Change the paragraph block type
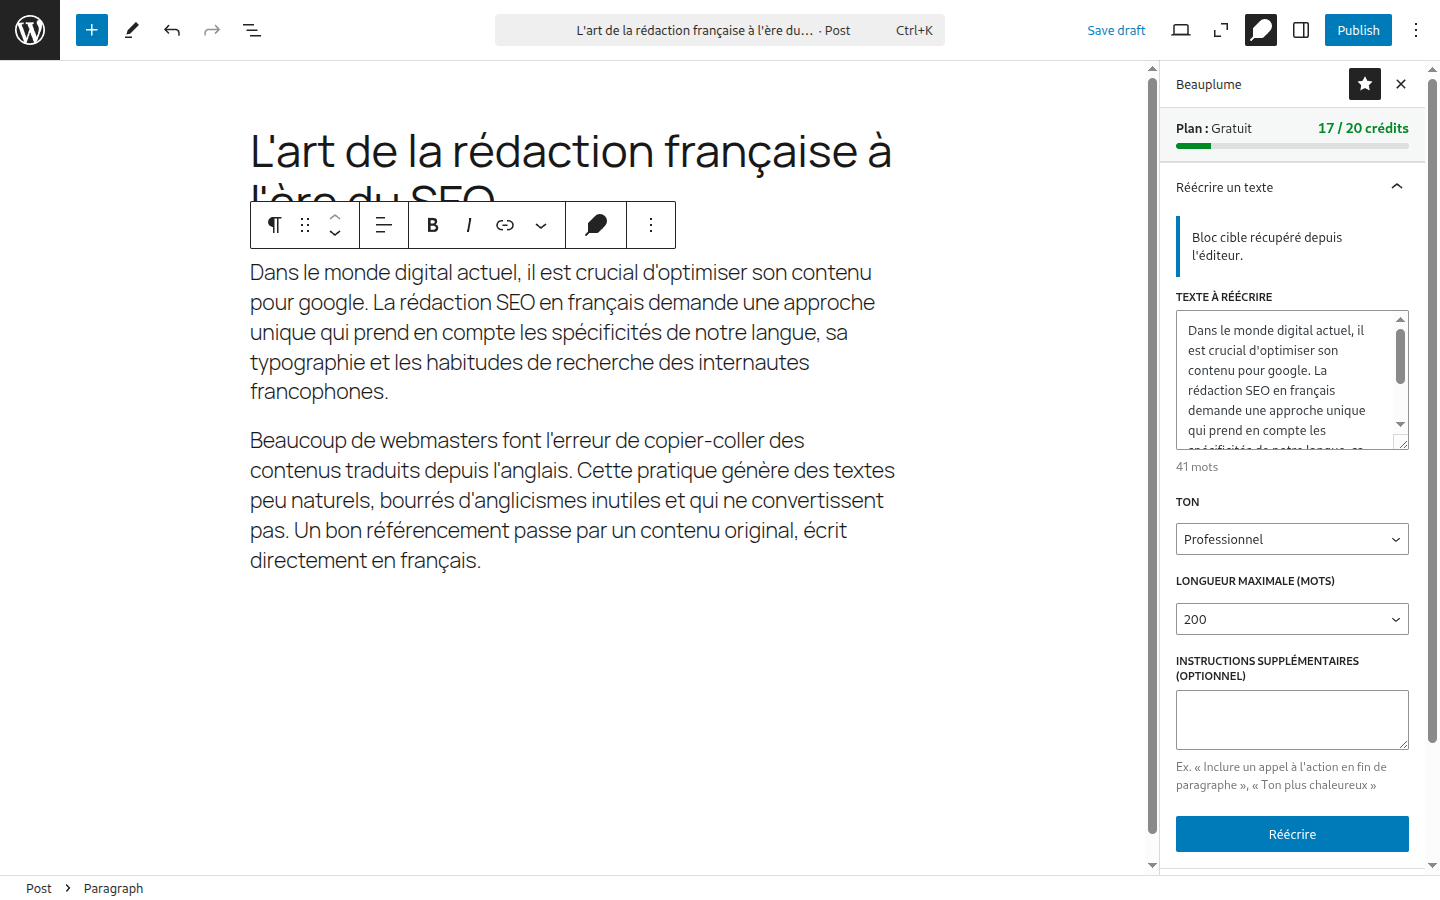This screenshot has height=900, width=1440. pos(274,225)
